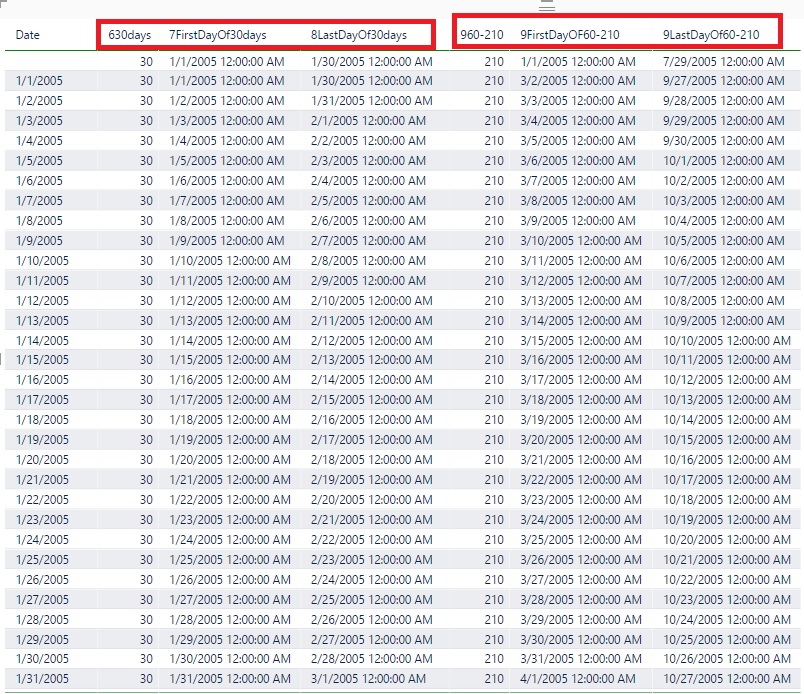Click the 210 value in the 1/16/2005 row
Viewport: 804px width, 694px height.
(x=494, y=380)
